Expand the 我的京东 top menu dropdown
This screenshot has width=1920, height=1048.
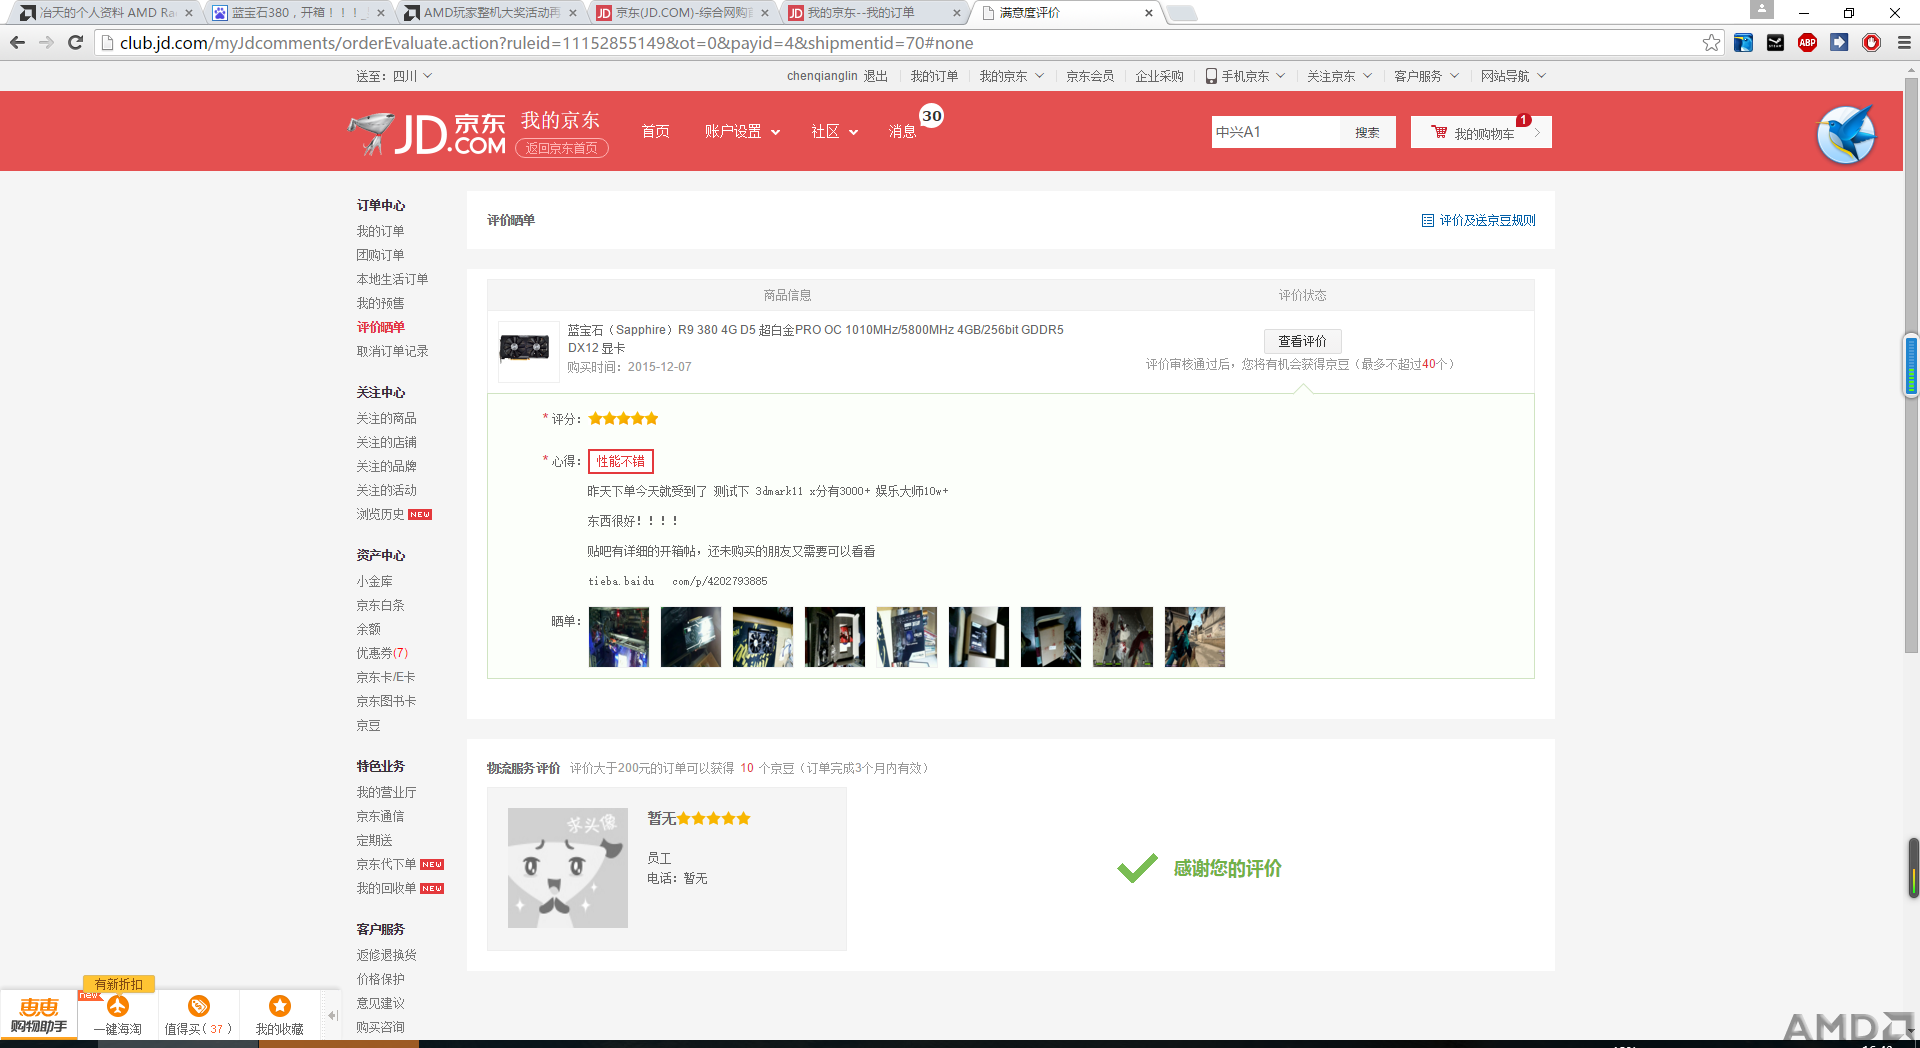point(1012,76)
